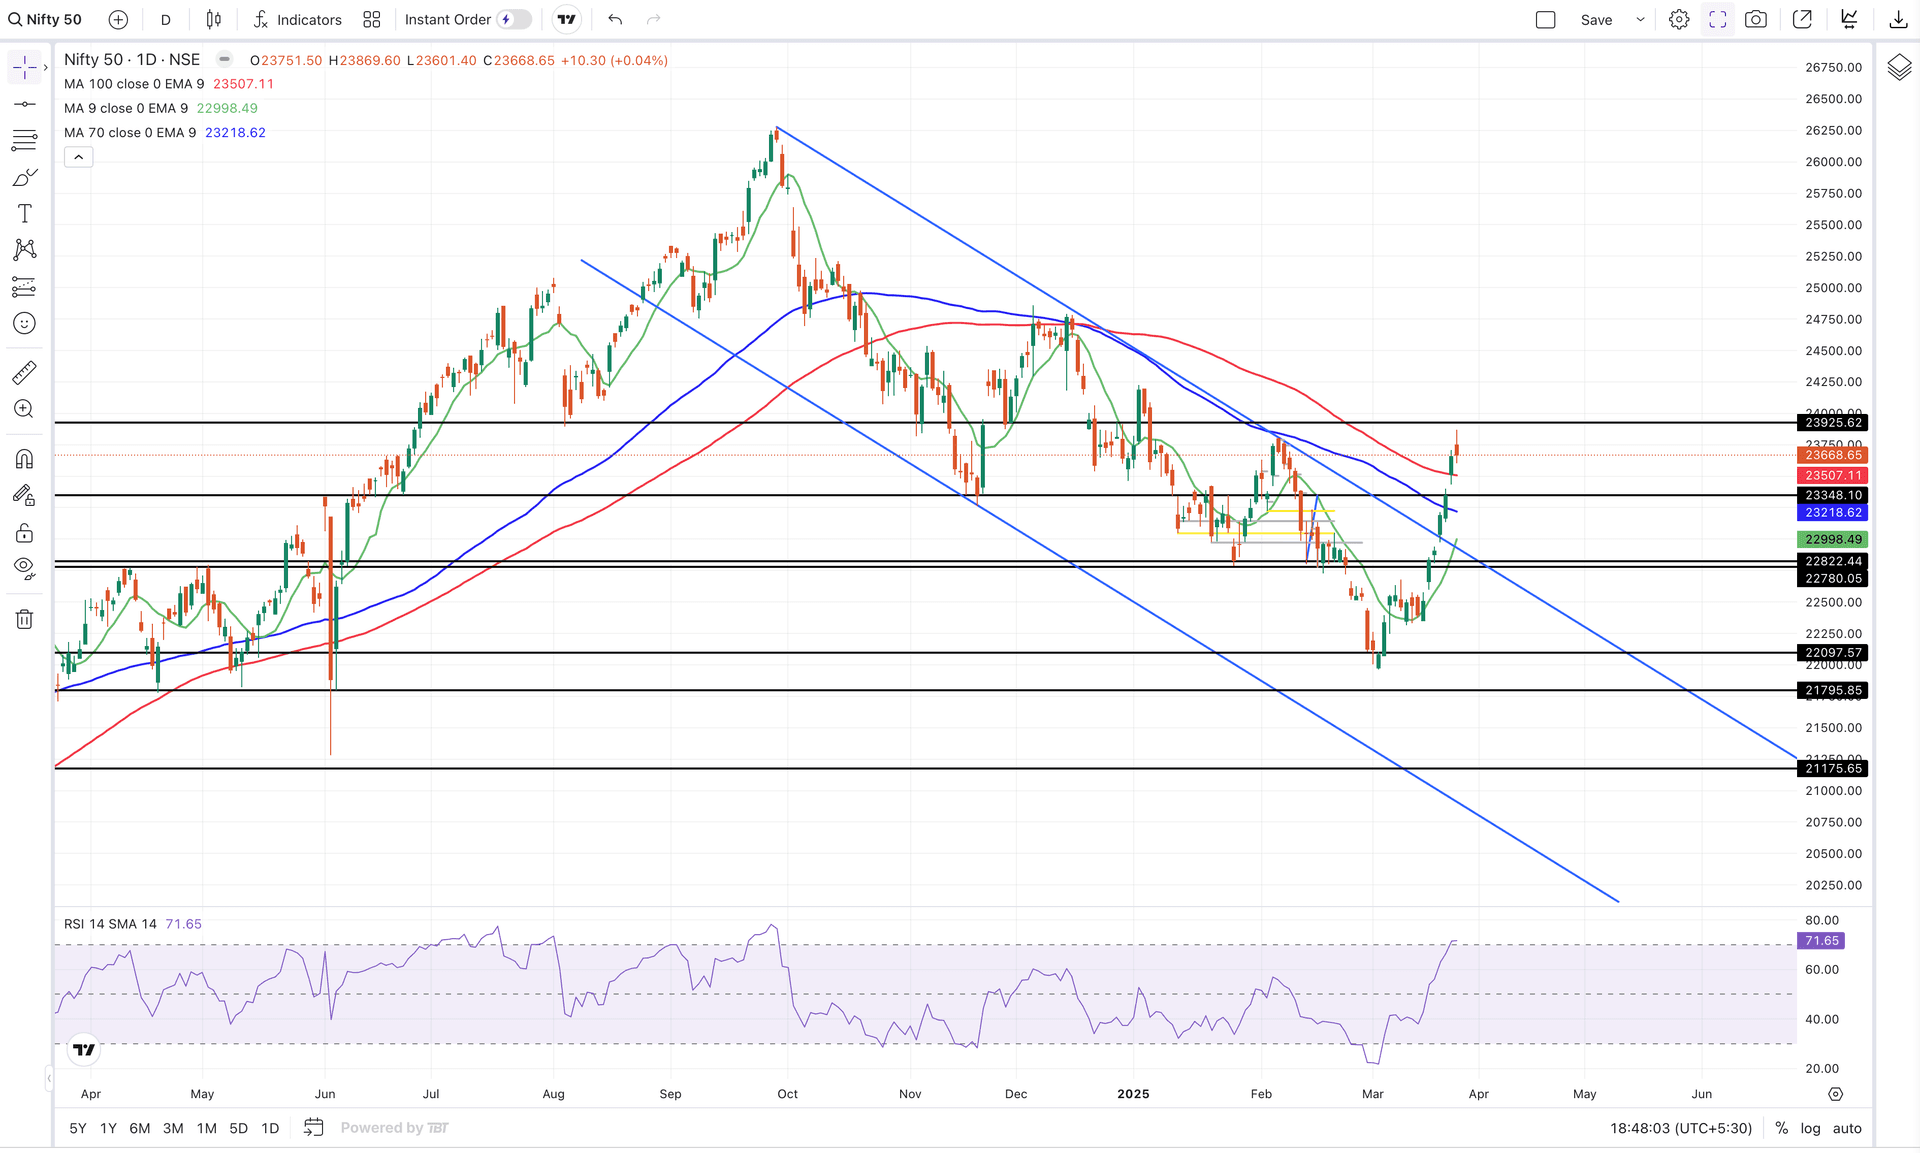Viewport: 1920px width, 1153px height.
Task: Select the MA 70 close indicator legend
Action: (130, 133)
